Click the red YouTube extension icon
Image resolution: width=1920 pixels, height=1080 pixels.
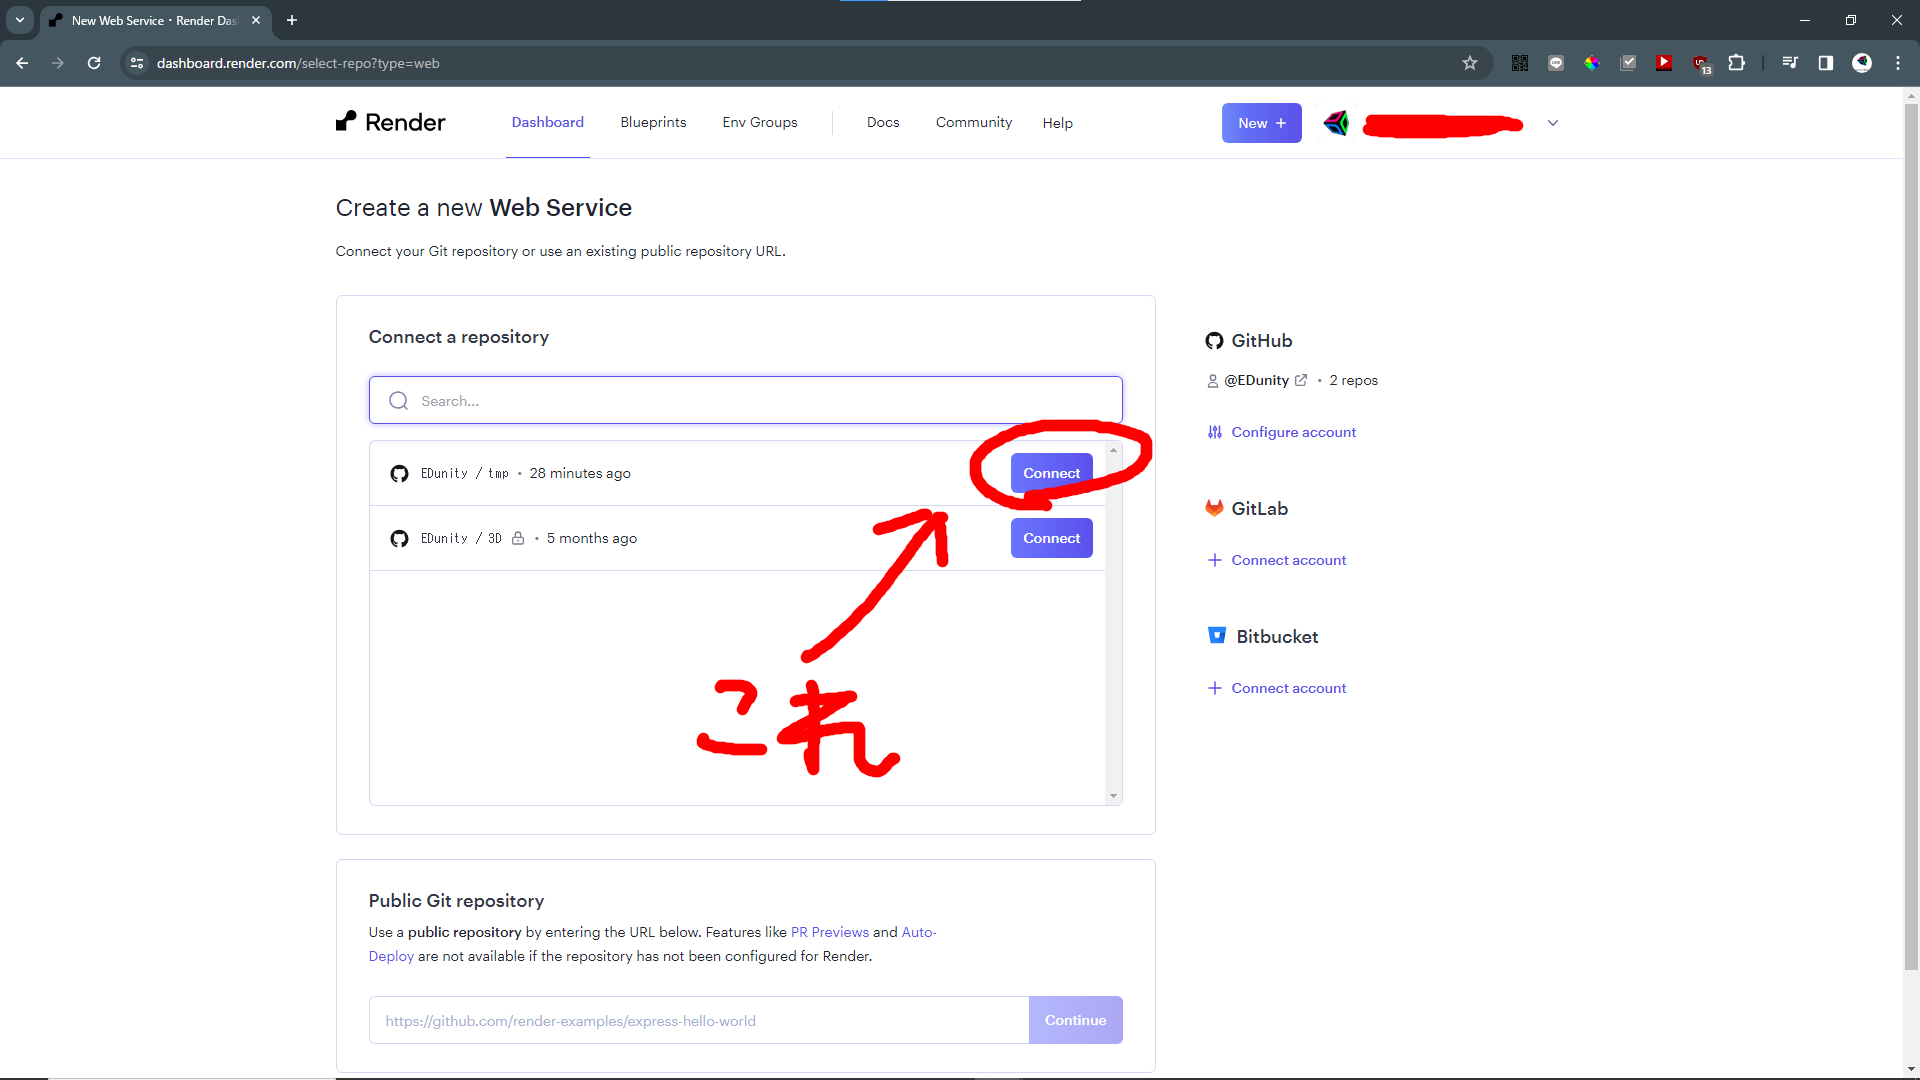(1663, 63)
